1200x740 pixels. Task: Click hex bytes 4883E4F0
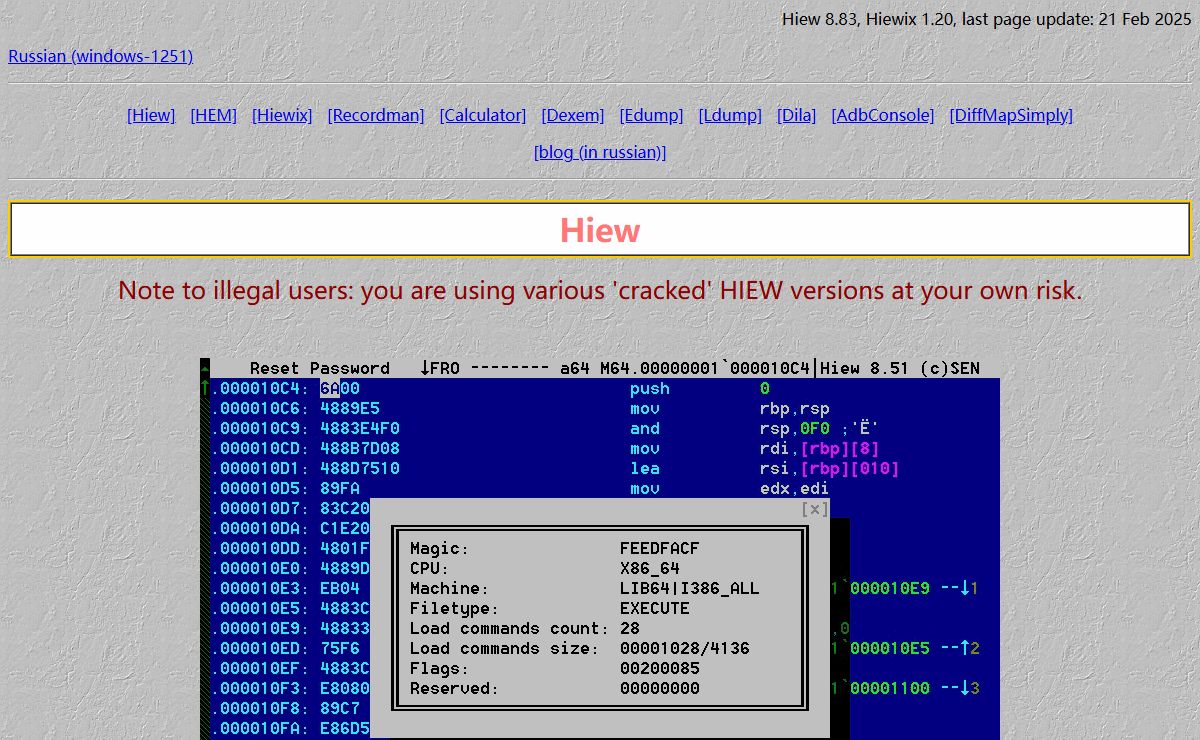(x=360, y=428)
